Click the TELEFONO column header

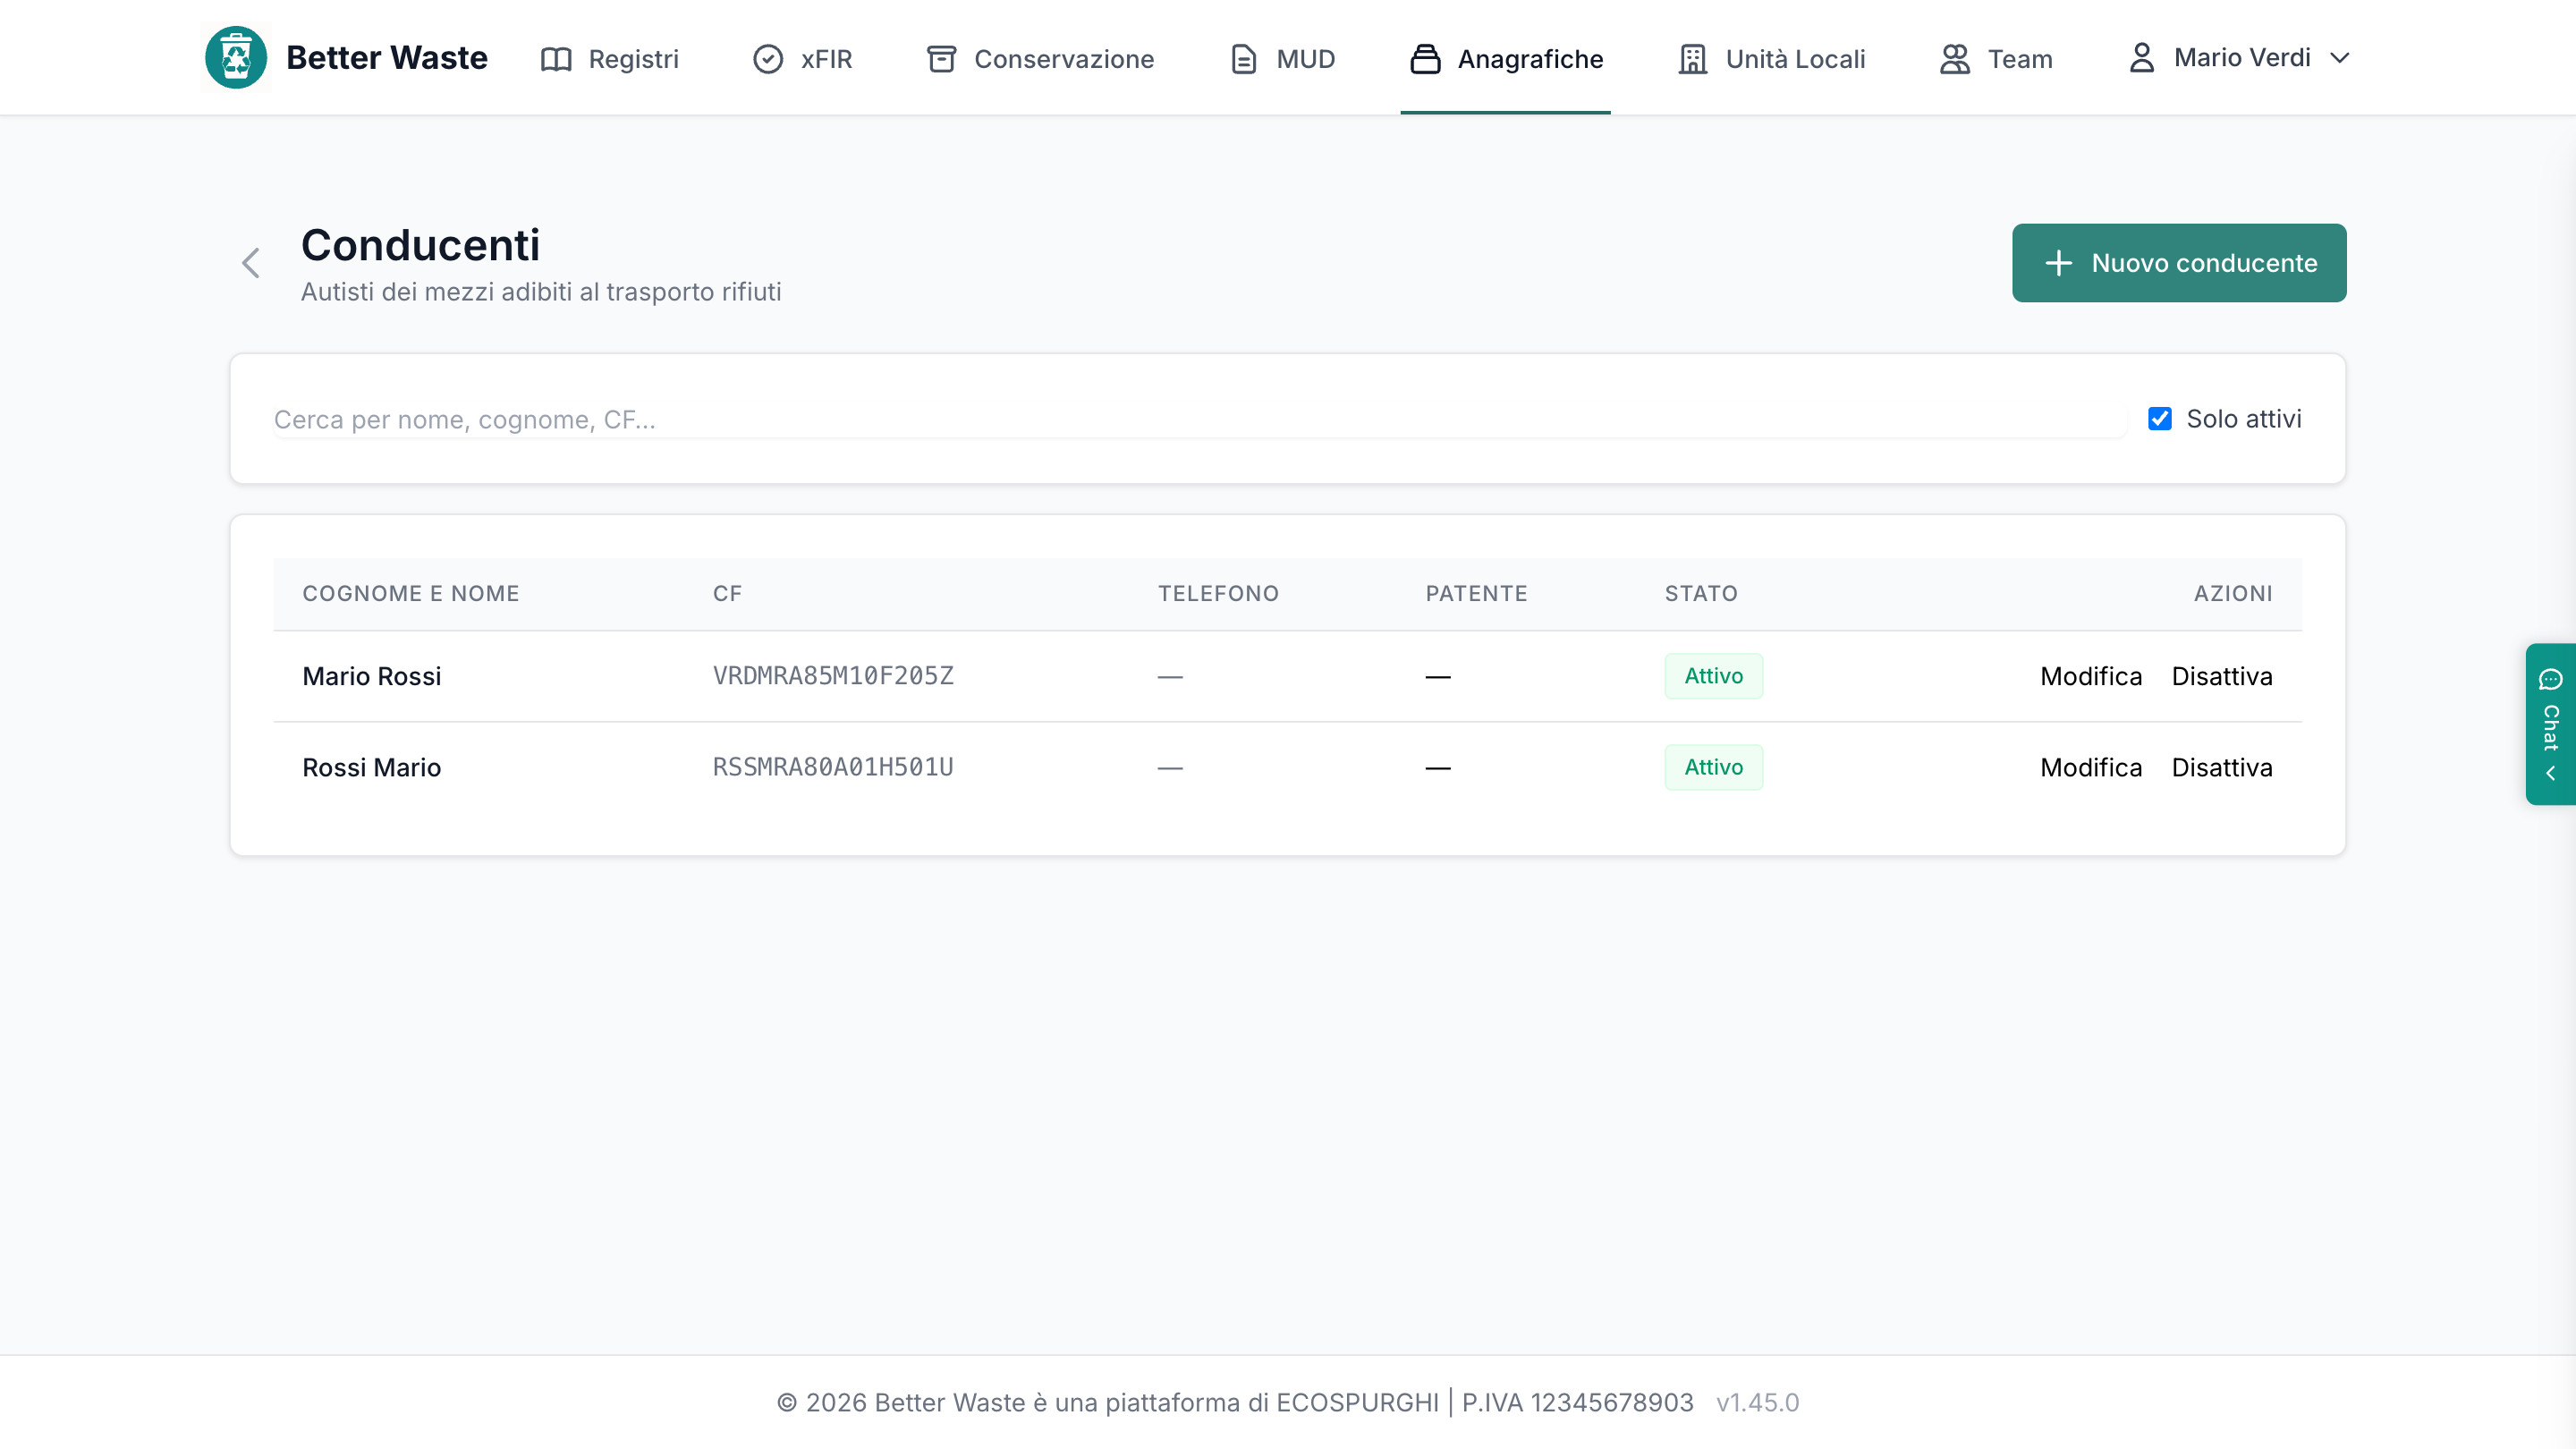tap(1218, 594)
